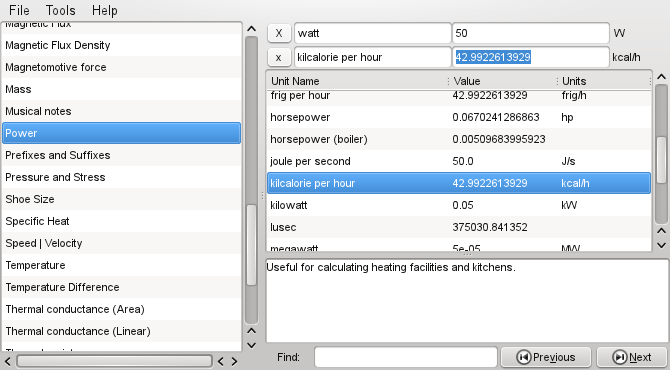Select Thermal conductance (Linear) category
Viewport: 670px width, 370px height.
point(122,331)
